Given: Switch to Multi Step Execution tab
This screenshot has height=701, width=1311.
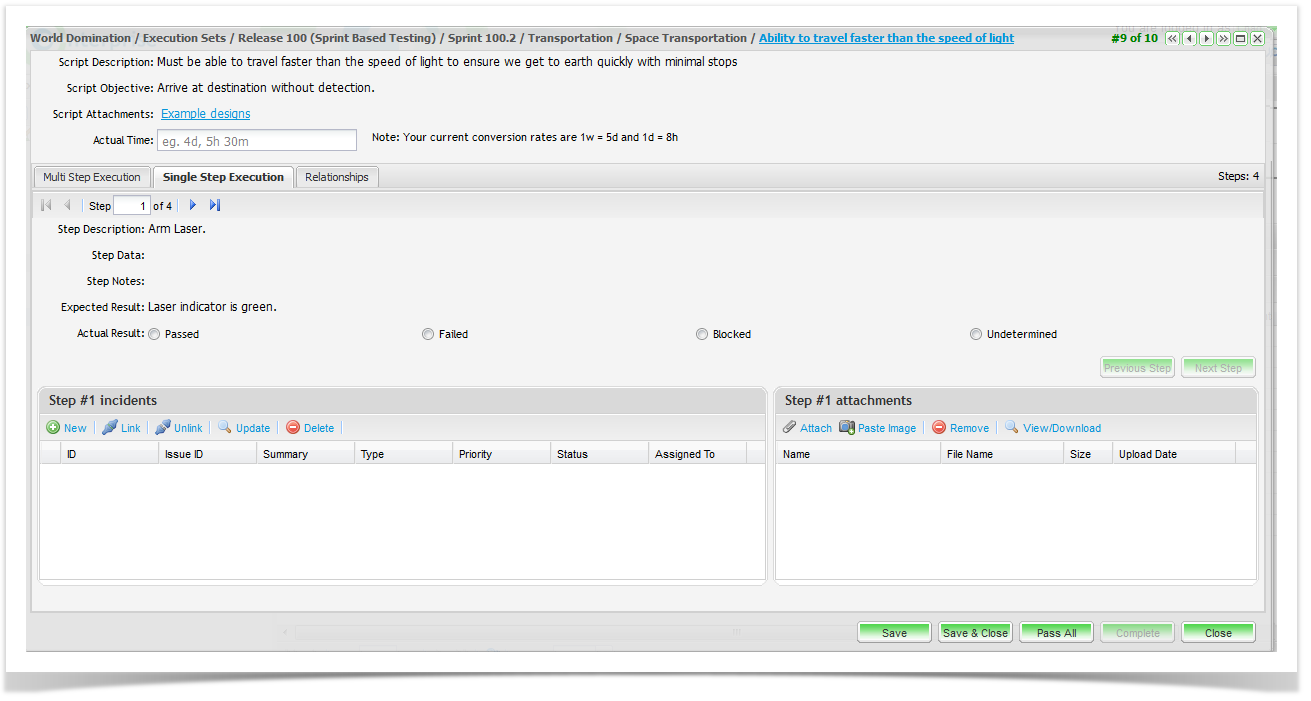Looking at the screenshot, I should tap(92, 177).
